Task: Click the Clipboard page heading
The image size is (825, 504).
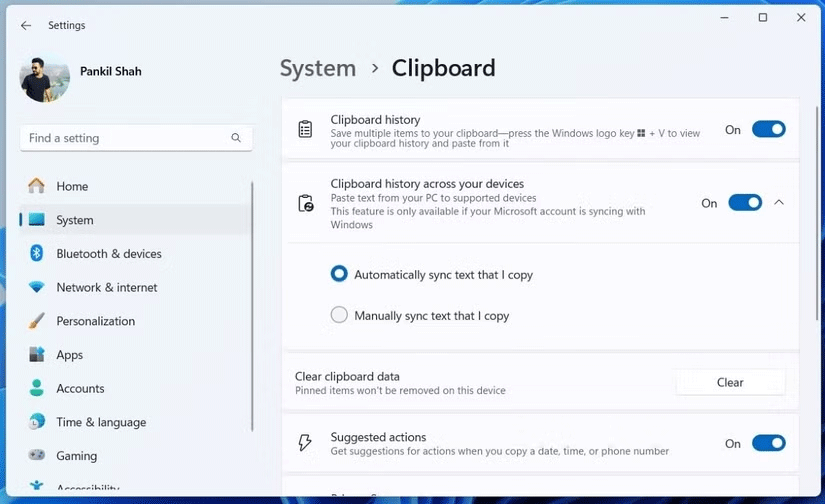Action: (x=444, y=68)
